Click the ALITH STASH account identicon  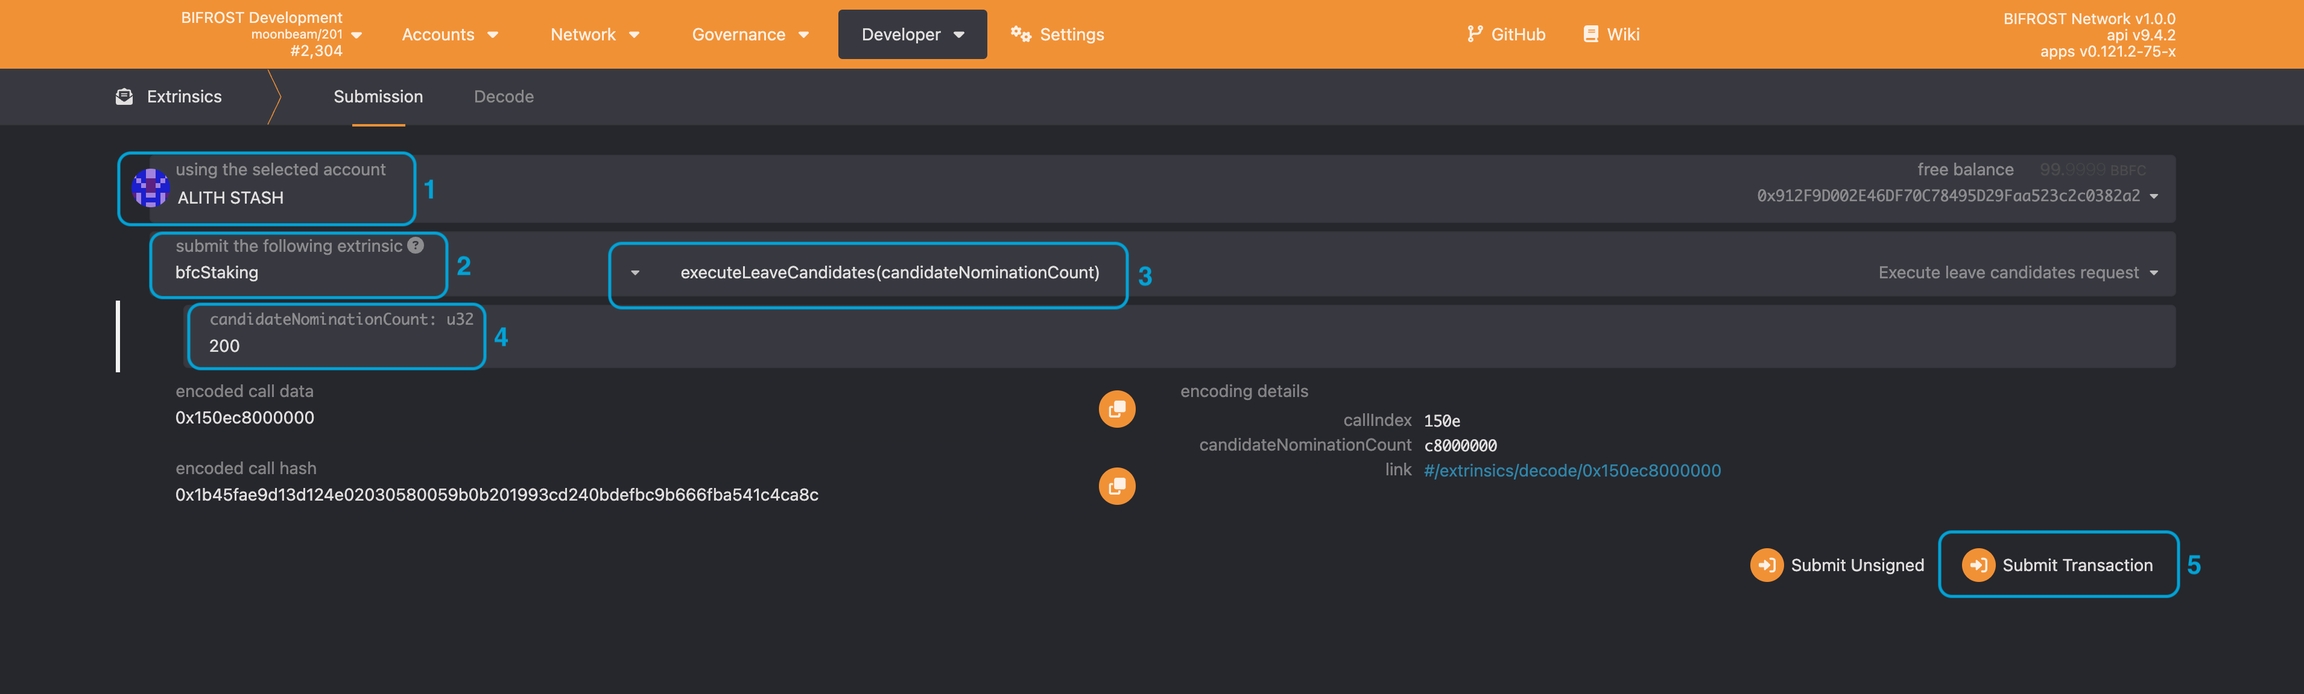[x=150, y=188]
